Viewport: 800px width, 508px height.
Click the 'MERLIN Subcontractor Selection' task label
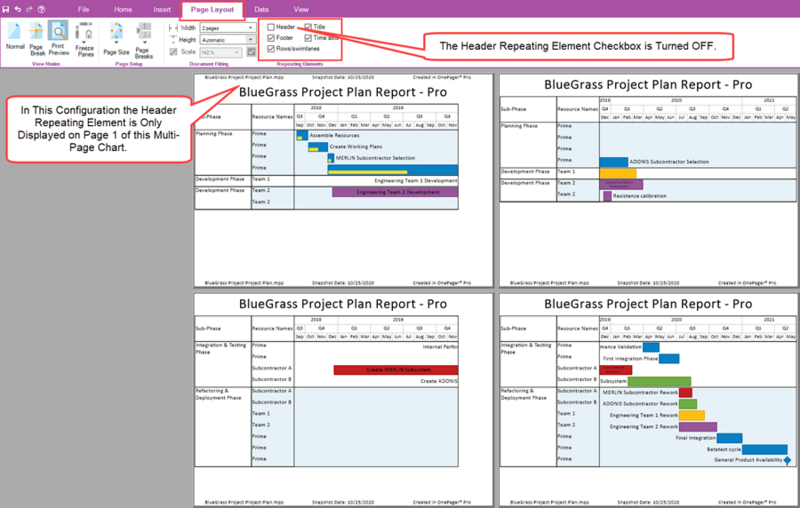click(x=375, y=158)
